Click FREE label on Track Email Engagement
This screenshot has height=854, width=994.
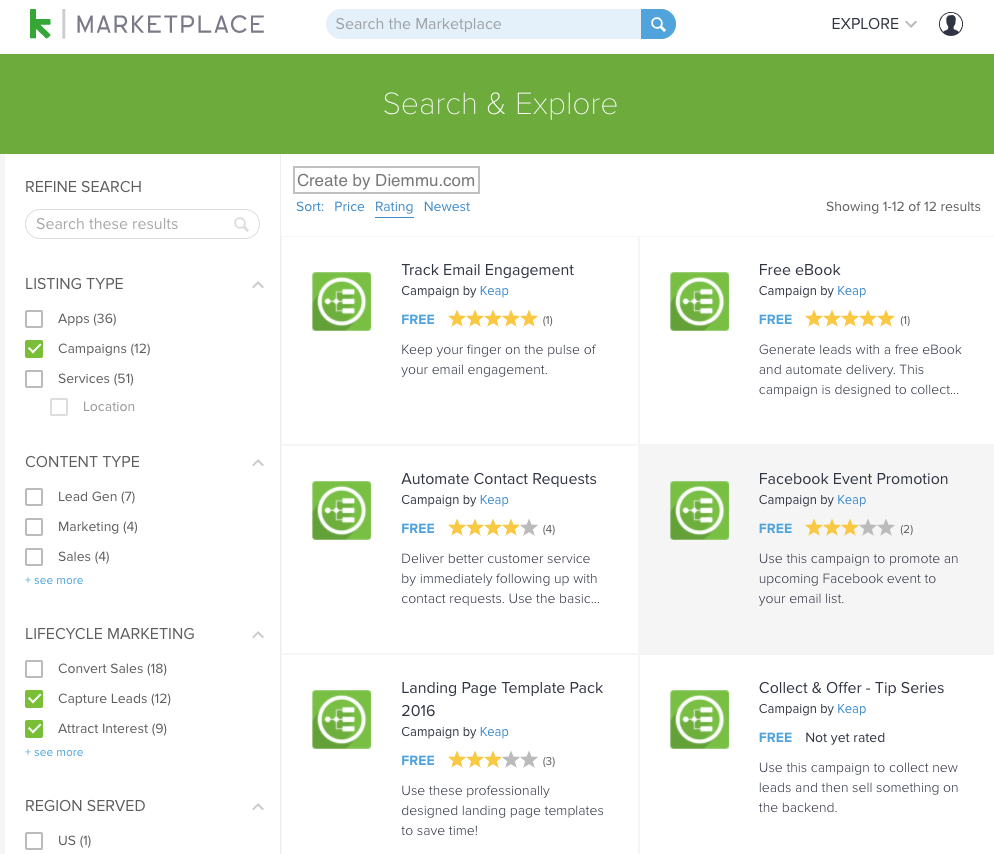pos(418,320)
